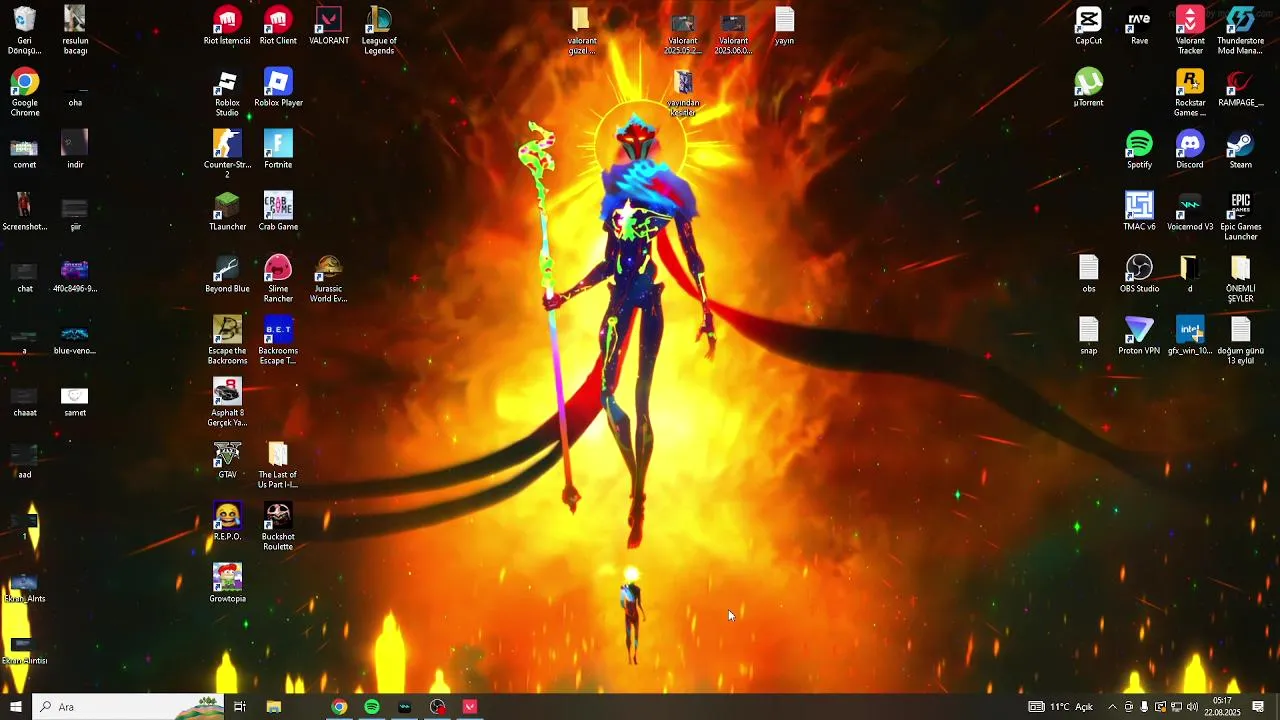The height and width of the screenshot is (720, 1280).
Task: Open the valorant güzel folder
Action: (581, 31)
